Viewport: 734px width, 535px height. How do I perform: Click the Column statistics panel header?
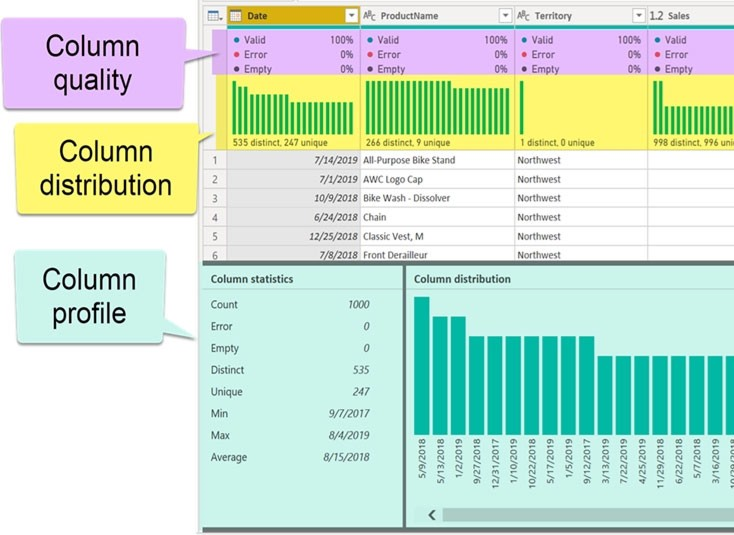point(252,279)
